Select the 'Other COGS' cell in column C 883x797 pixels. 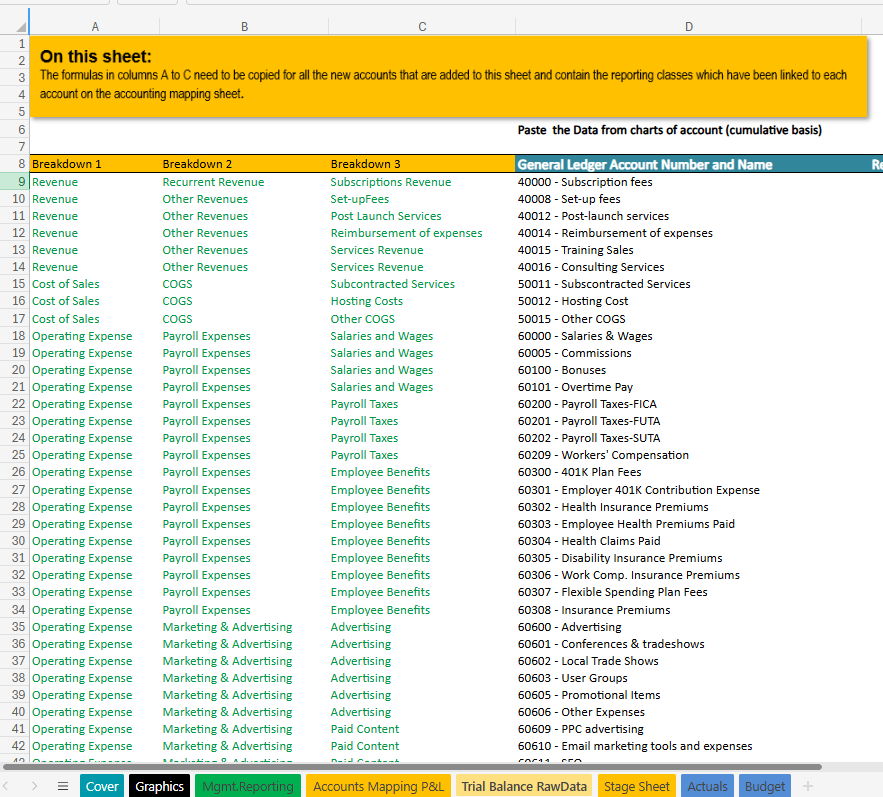(x=422, y=319)
